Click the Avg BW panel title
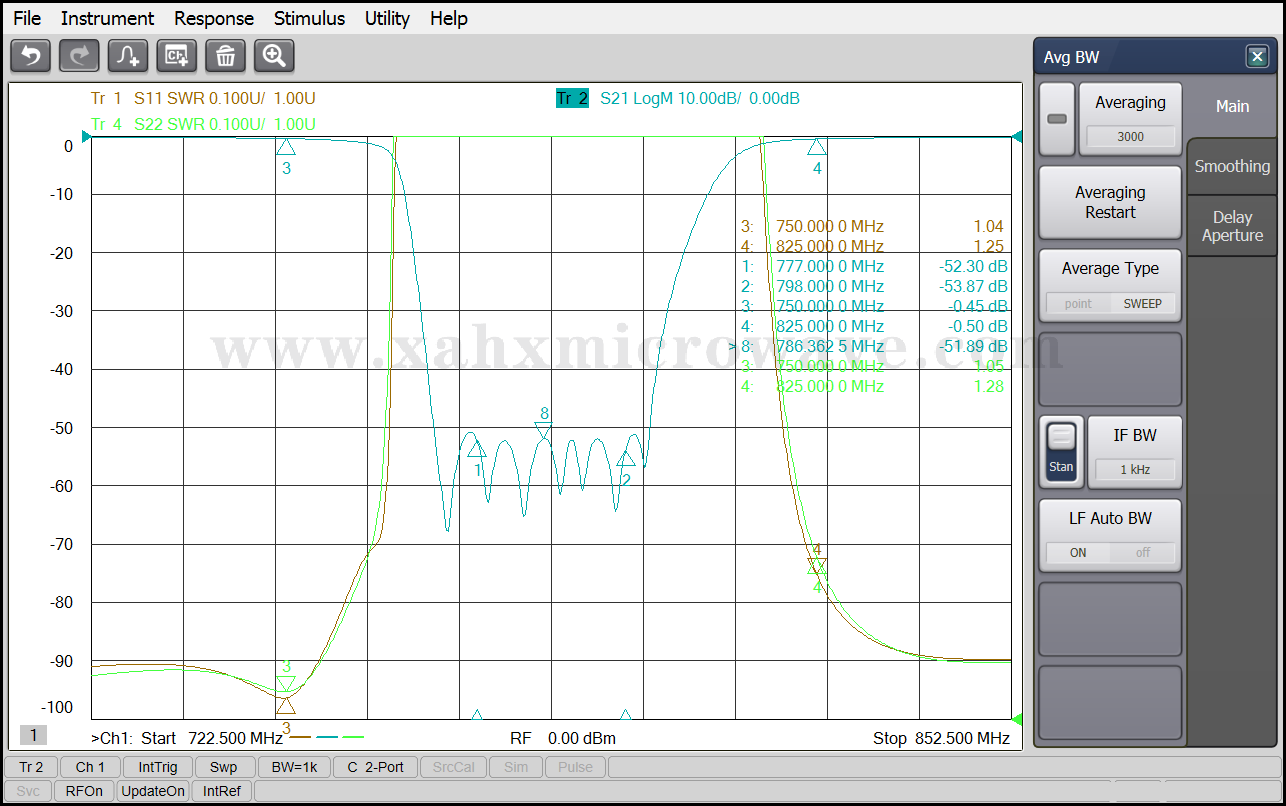This screenshot has height=806, width=1286. click(1071, 57)
